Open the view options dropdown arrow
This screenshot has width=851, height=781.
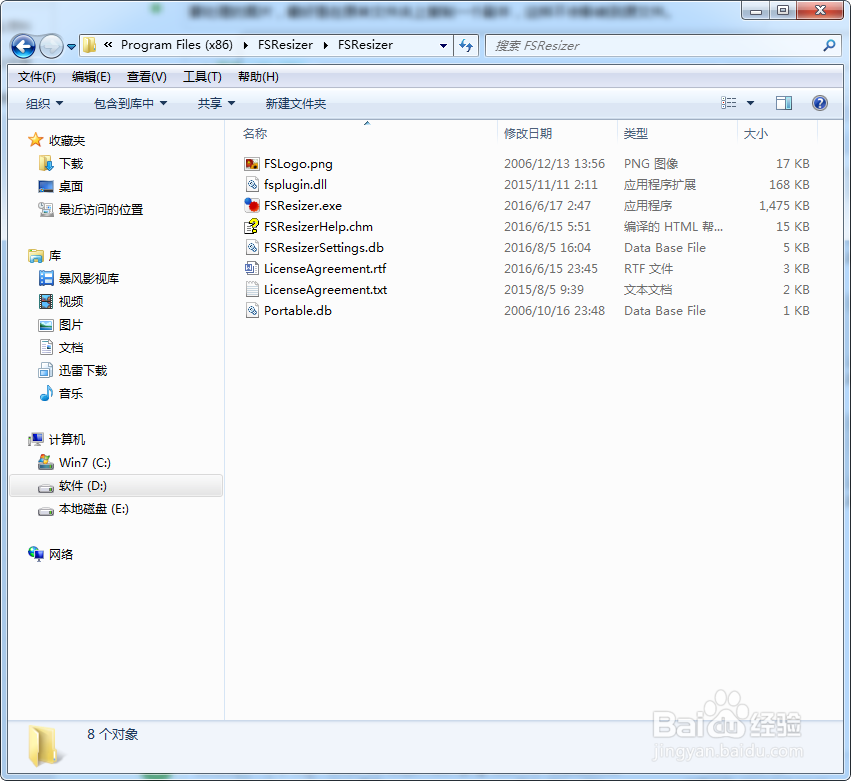[751, 103]
